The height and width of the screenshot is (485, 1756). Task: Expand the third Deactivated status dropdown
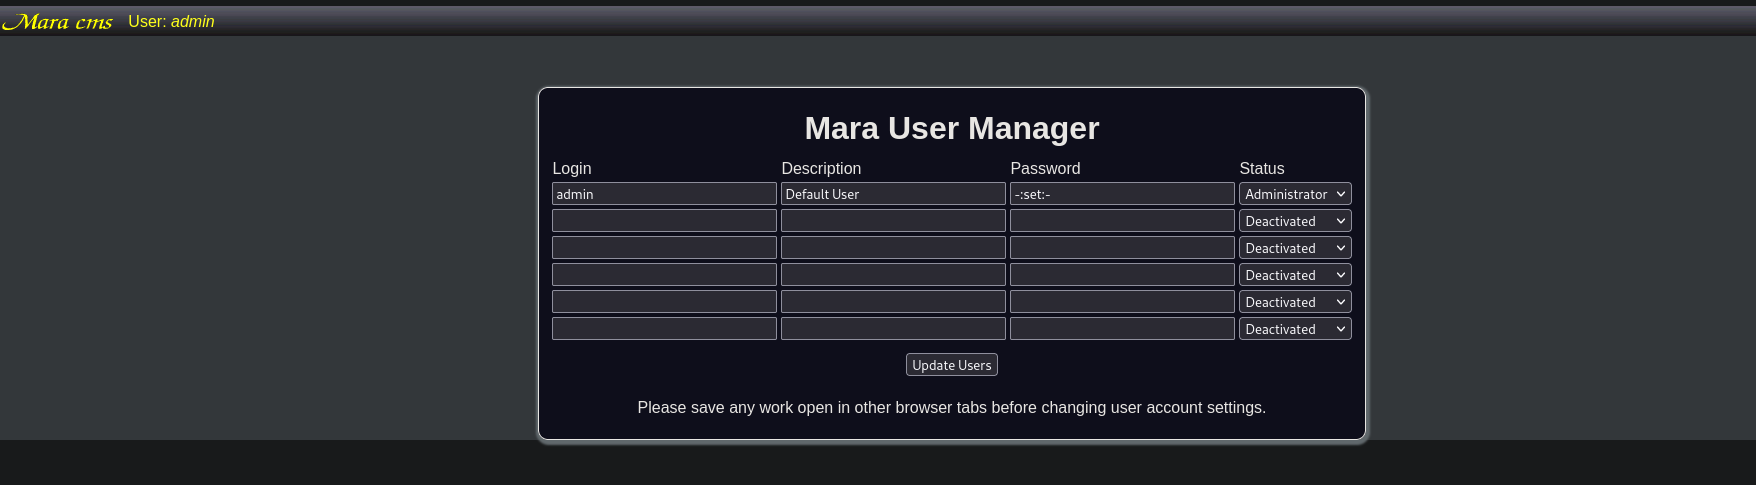[1295, 275]
